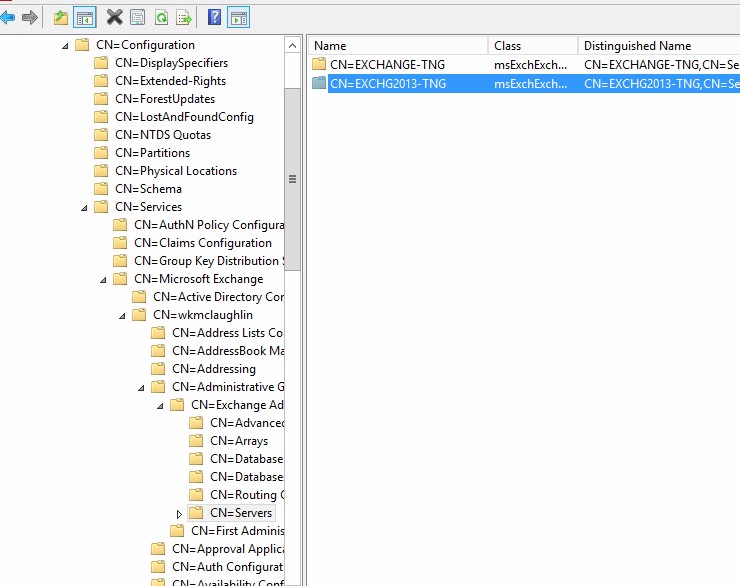This screenshot has height=586, width=740.
Task: Click the CN=Schema folder icon
Action: (101, 189)
